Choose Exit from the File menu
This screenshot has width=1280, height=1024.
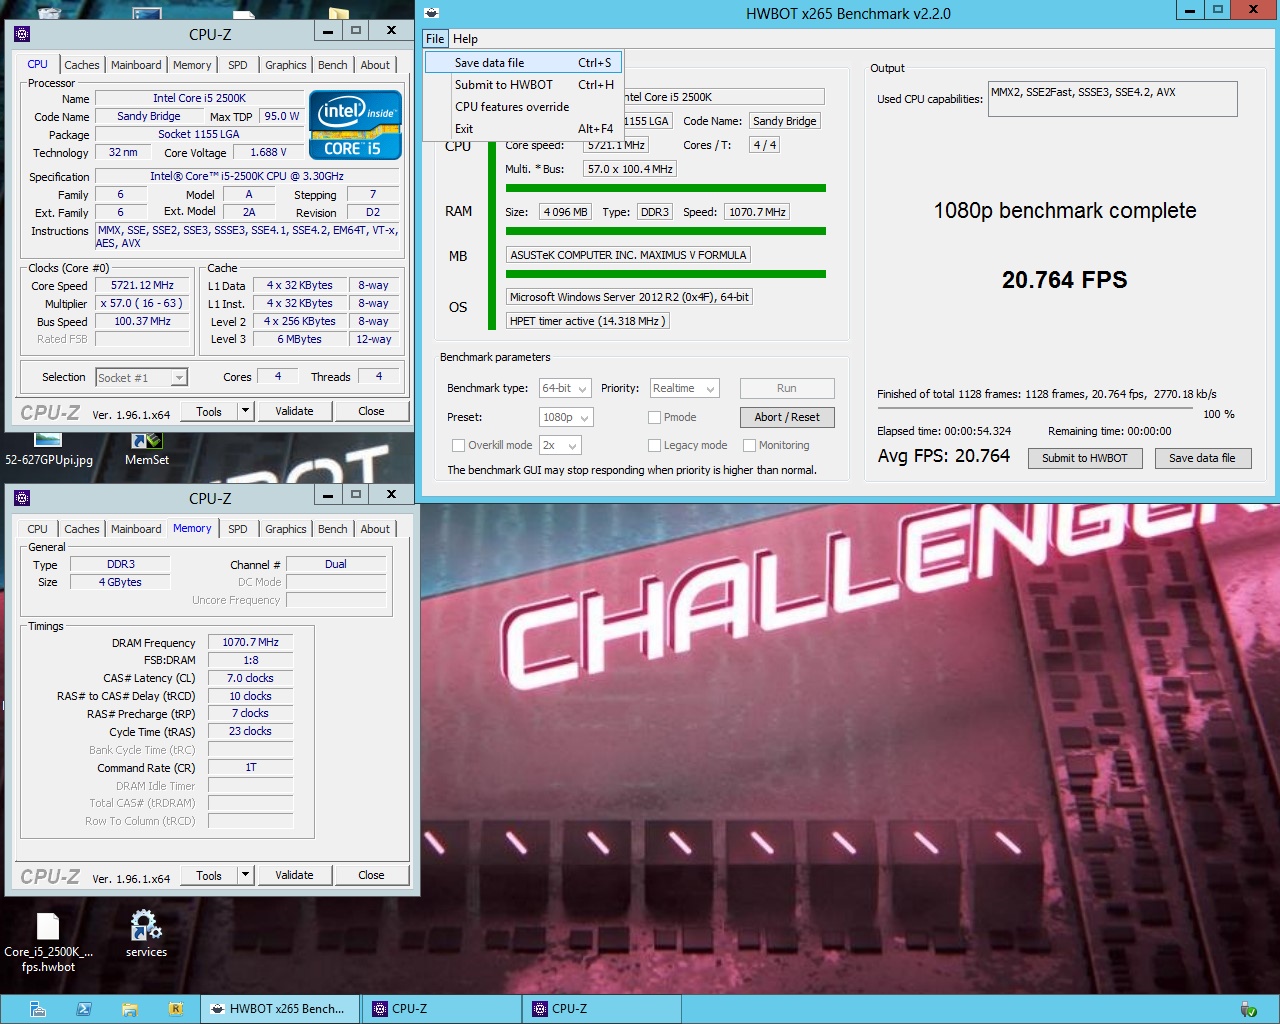coord(524,129)
